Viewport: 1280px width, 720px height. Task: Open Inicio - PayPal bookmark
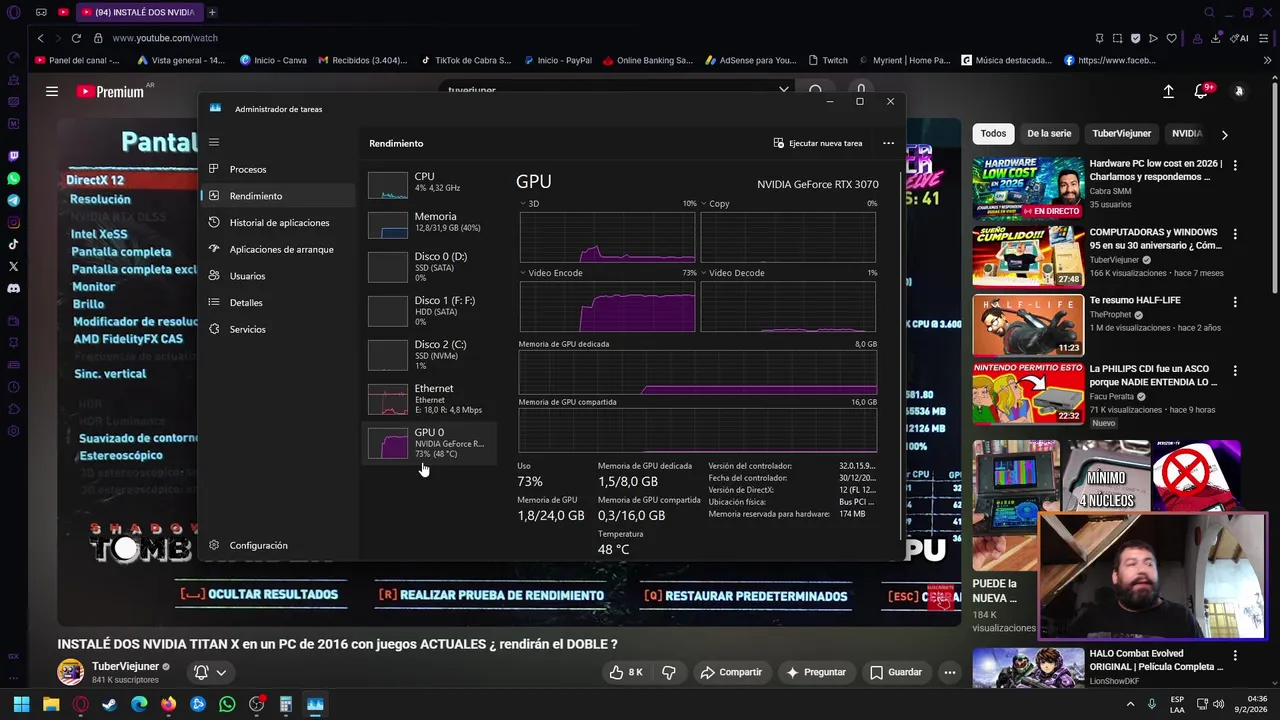coord(557,60)
